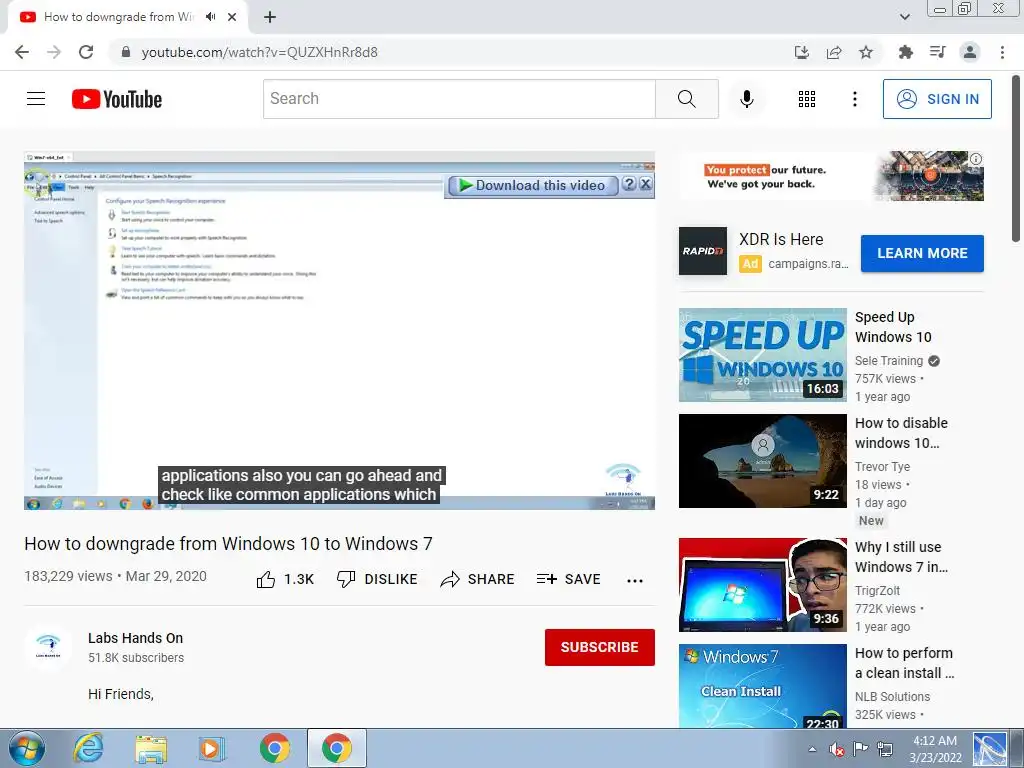Go to YouTube home via logo
The image size is (1024, 768).
pyautogui.click(x=117, y=99)
